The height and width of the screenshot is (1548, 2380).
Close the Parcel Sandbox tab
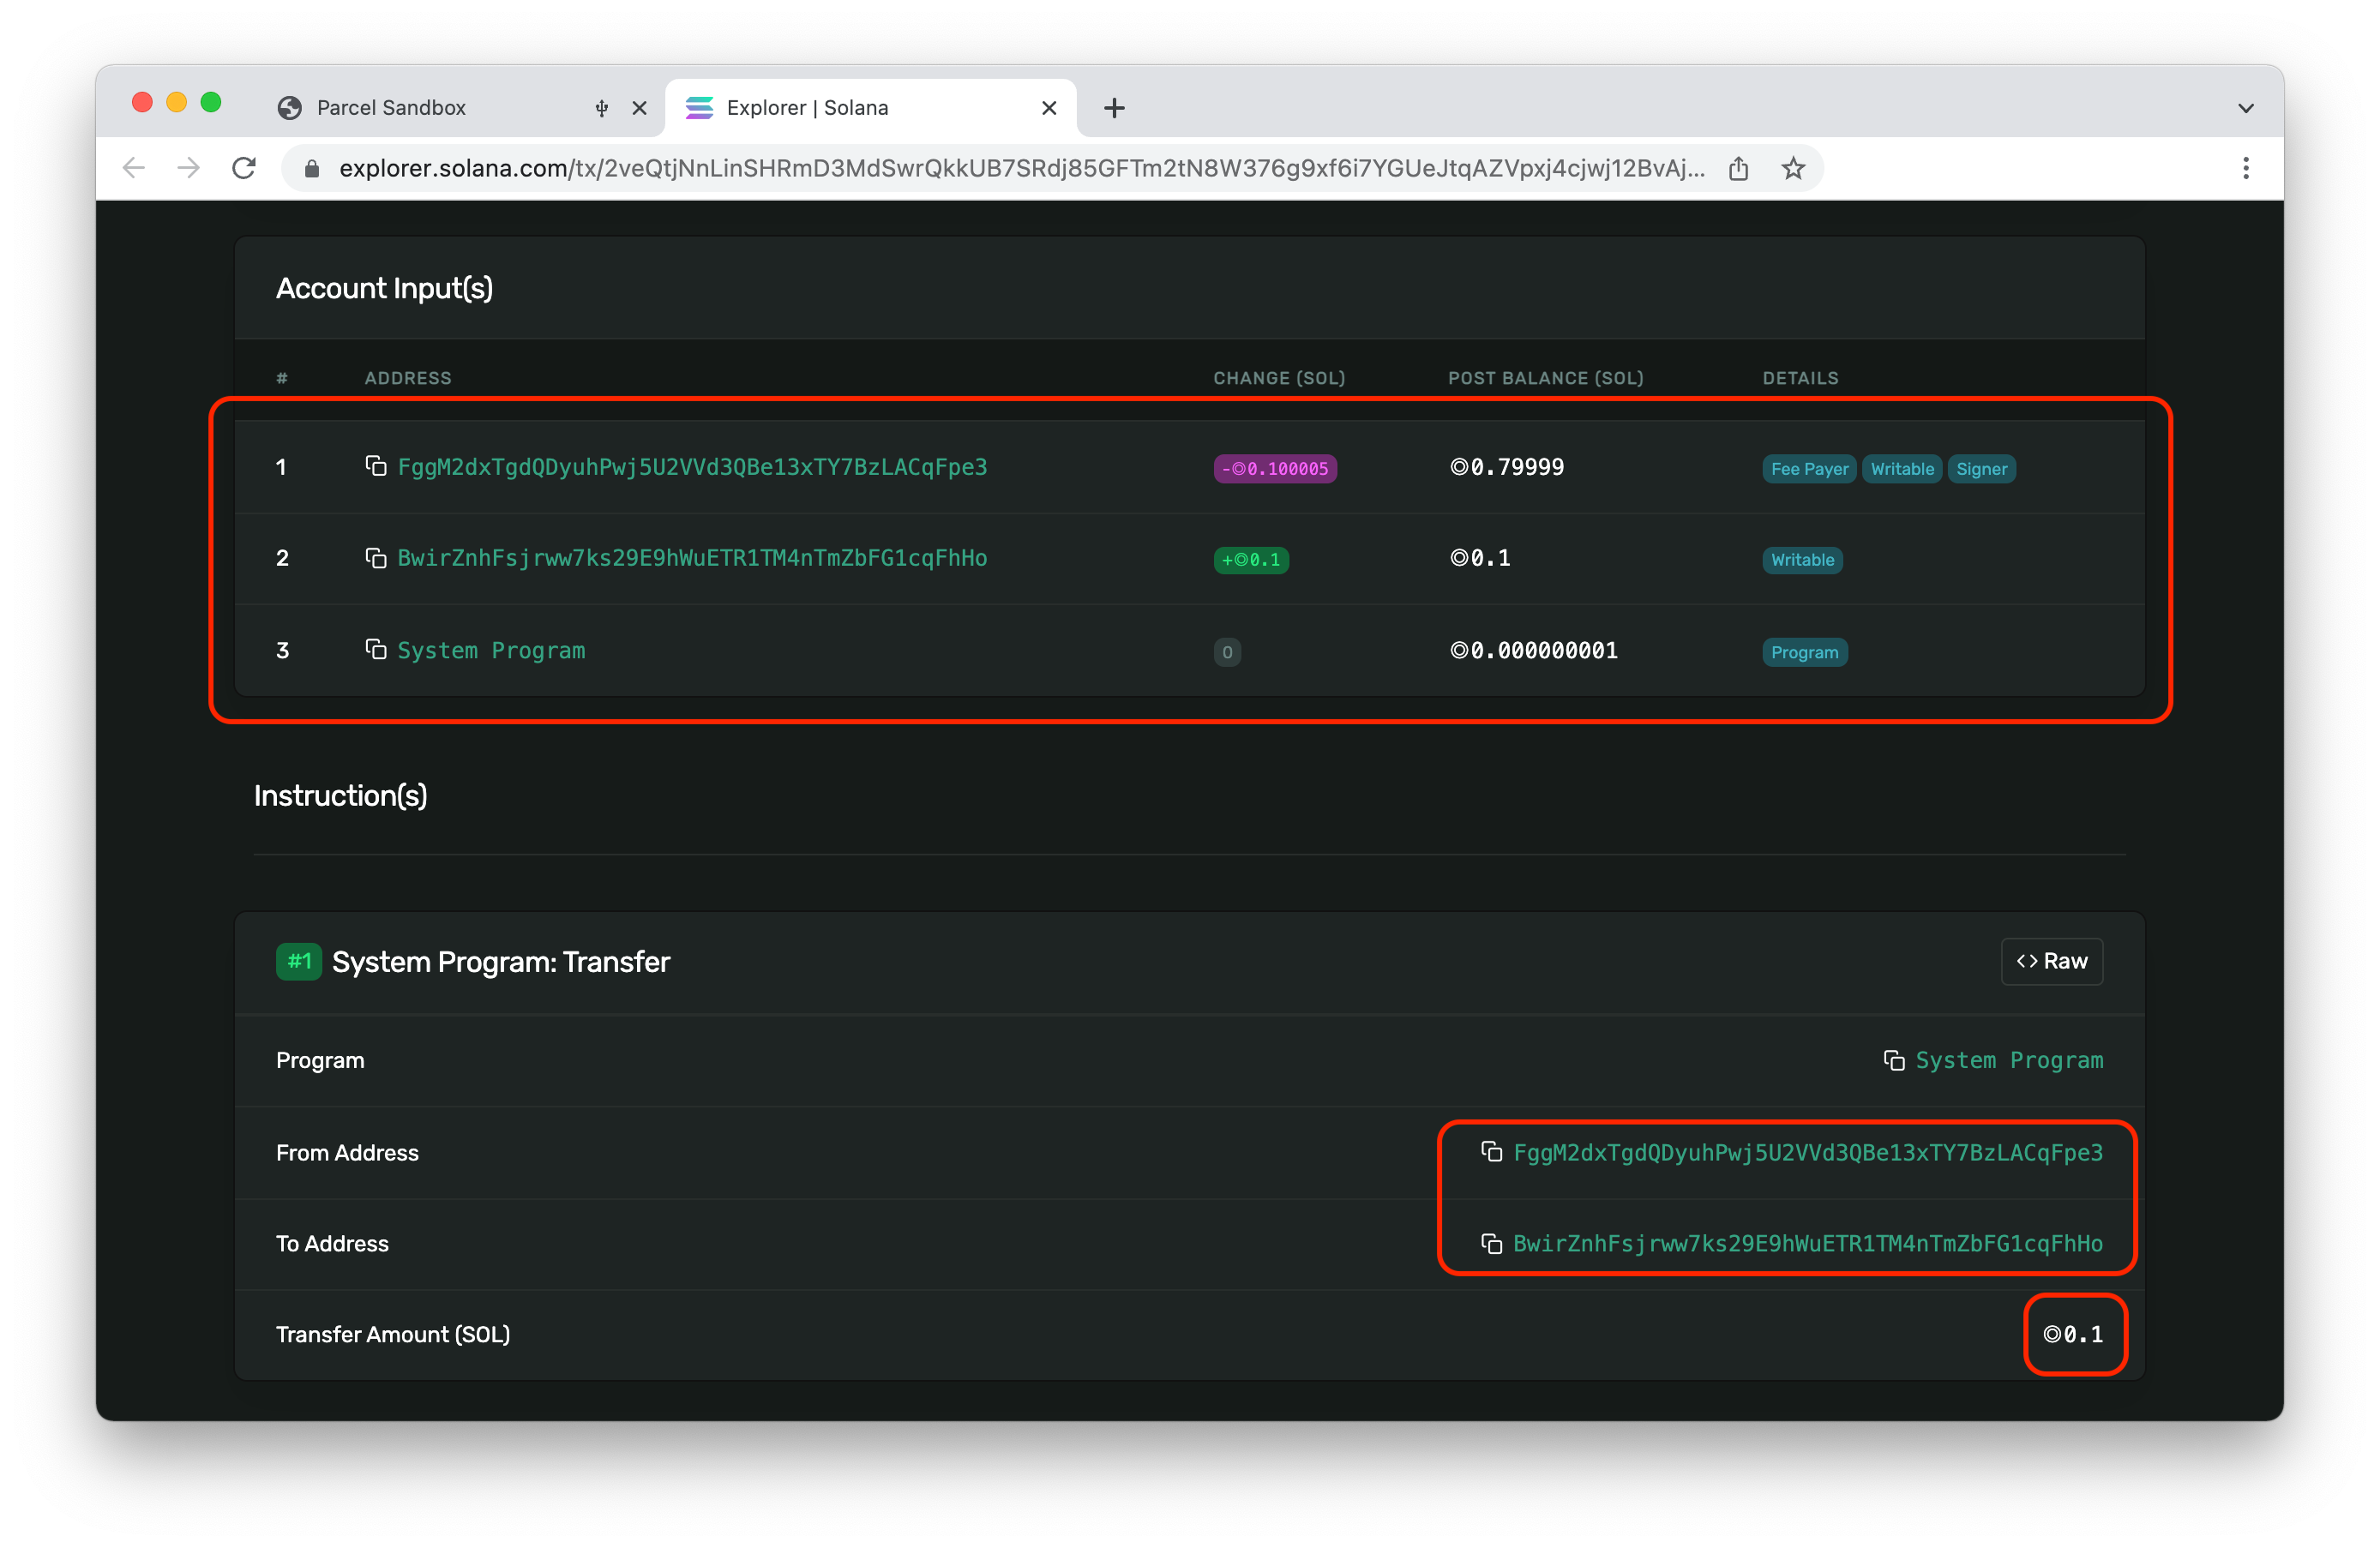pos(640,108)
